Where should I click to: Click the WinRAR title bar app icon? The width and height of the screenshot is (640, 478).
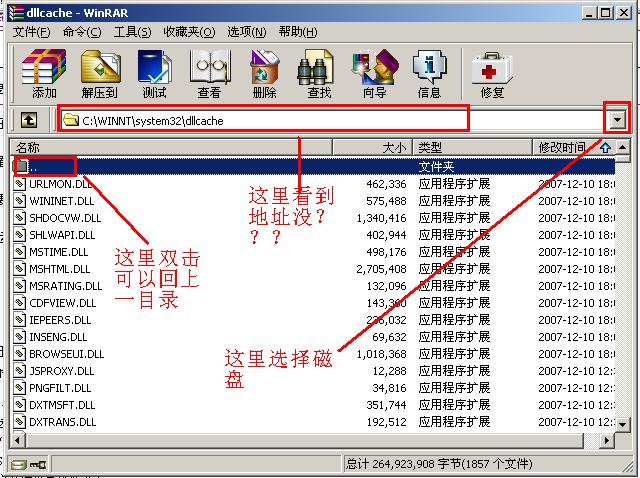click(16, 12)
